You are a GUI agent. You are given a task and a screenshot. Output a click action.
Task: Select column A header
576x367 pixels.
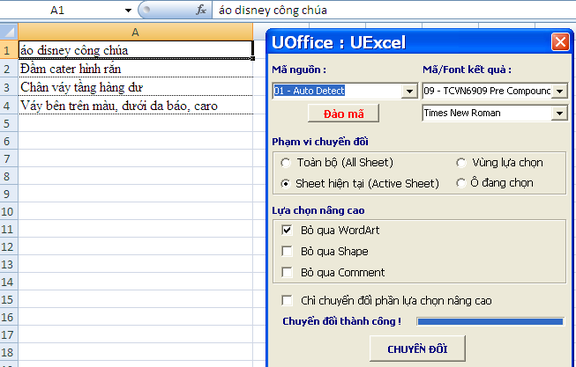pos(135,32)
